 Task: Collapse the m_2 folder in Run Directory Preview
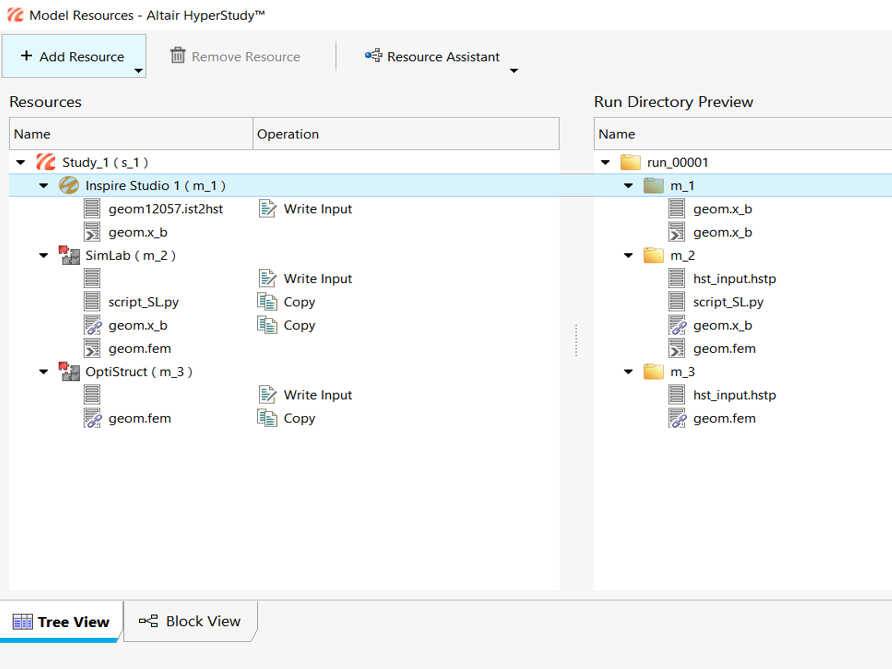[x=629, y=255]
